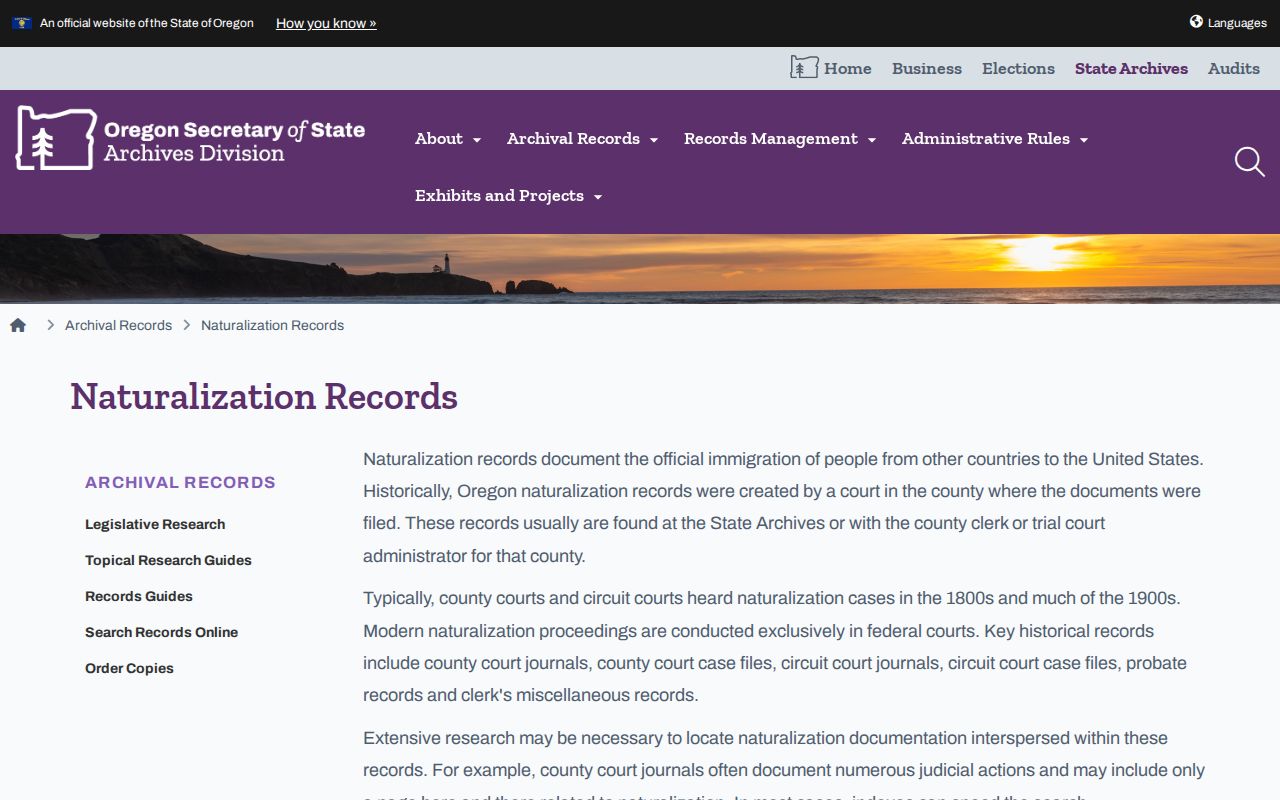Click the Naturalization Records breadcrumb link

click(x=272, y=325)
